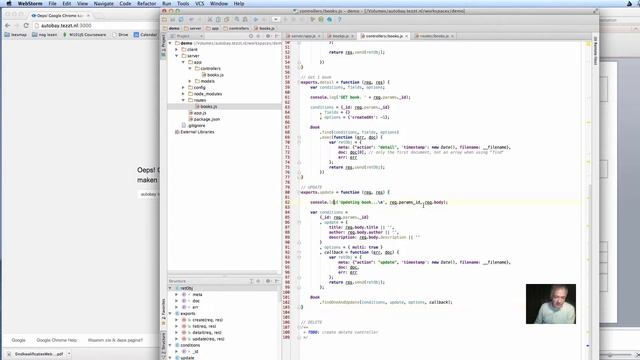Close the controllers/books.js editor tab
The height and width of the screenshot is (360, 640).
406,36
